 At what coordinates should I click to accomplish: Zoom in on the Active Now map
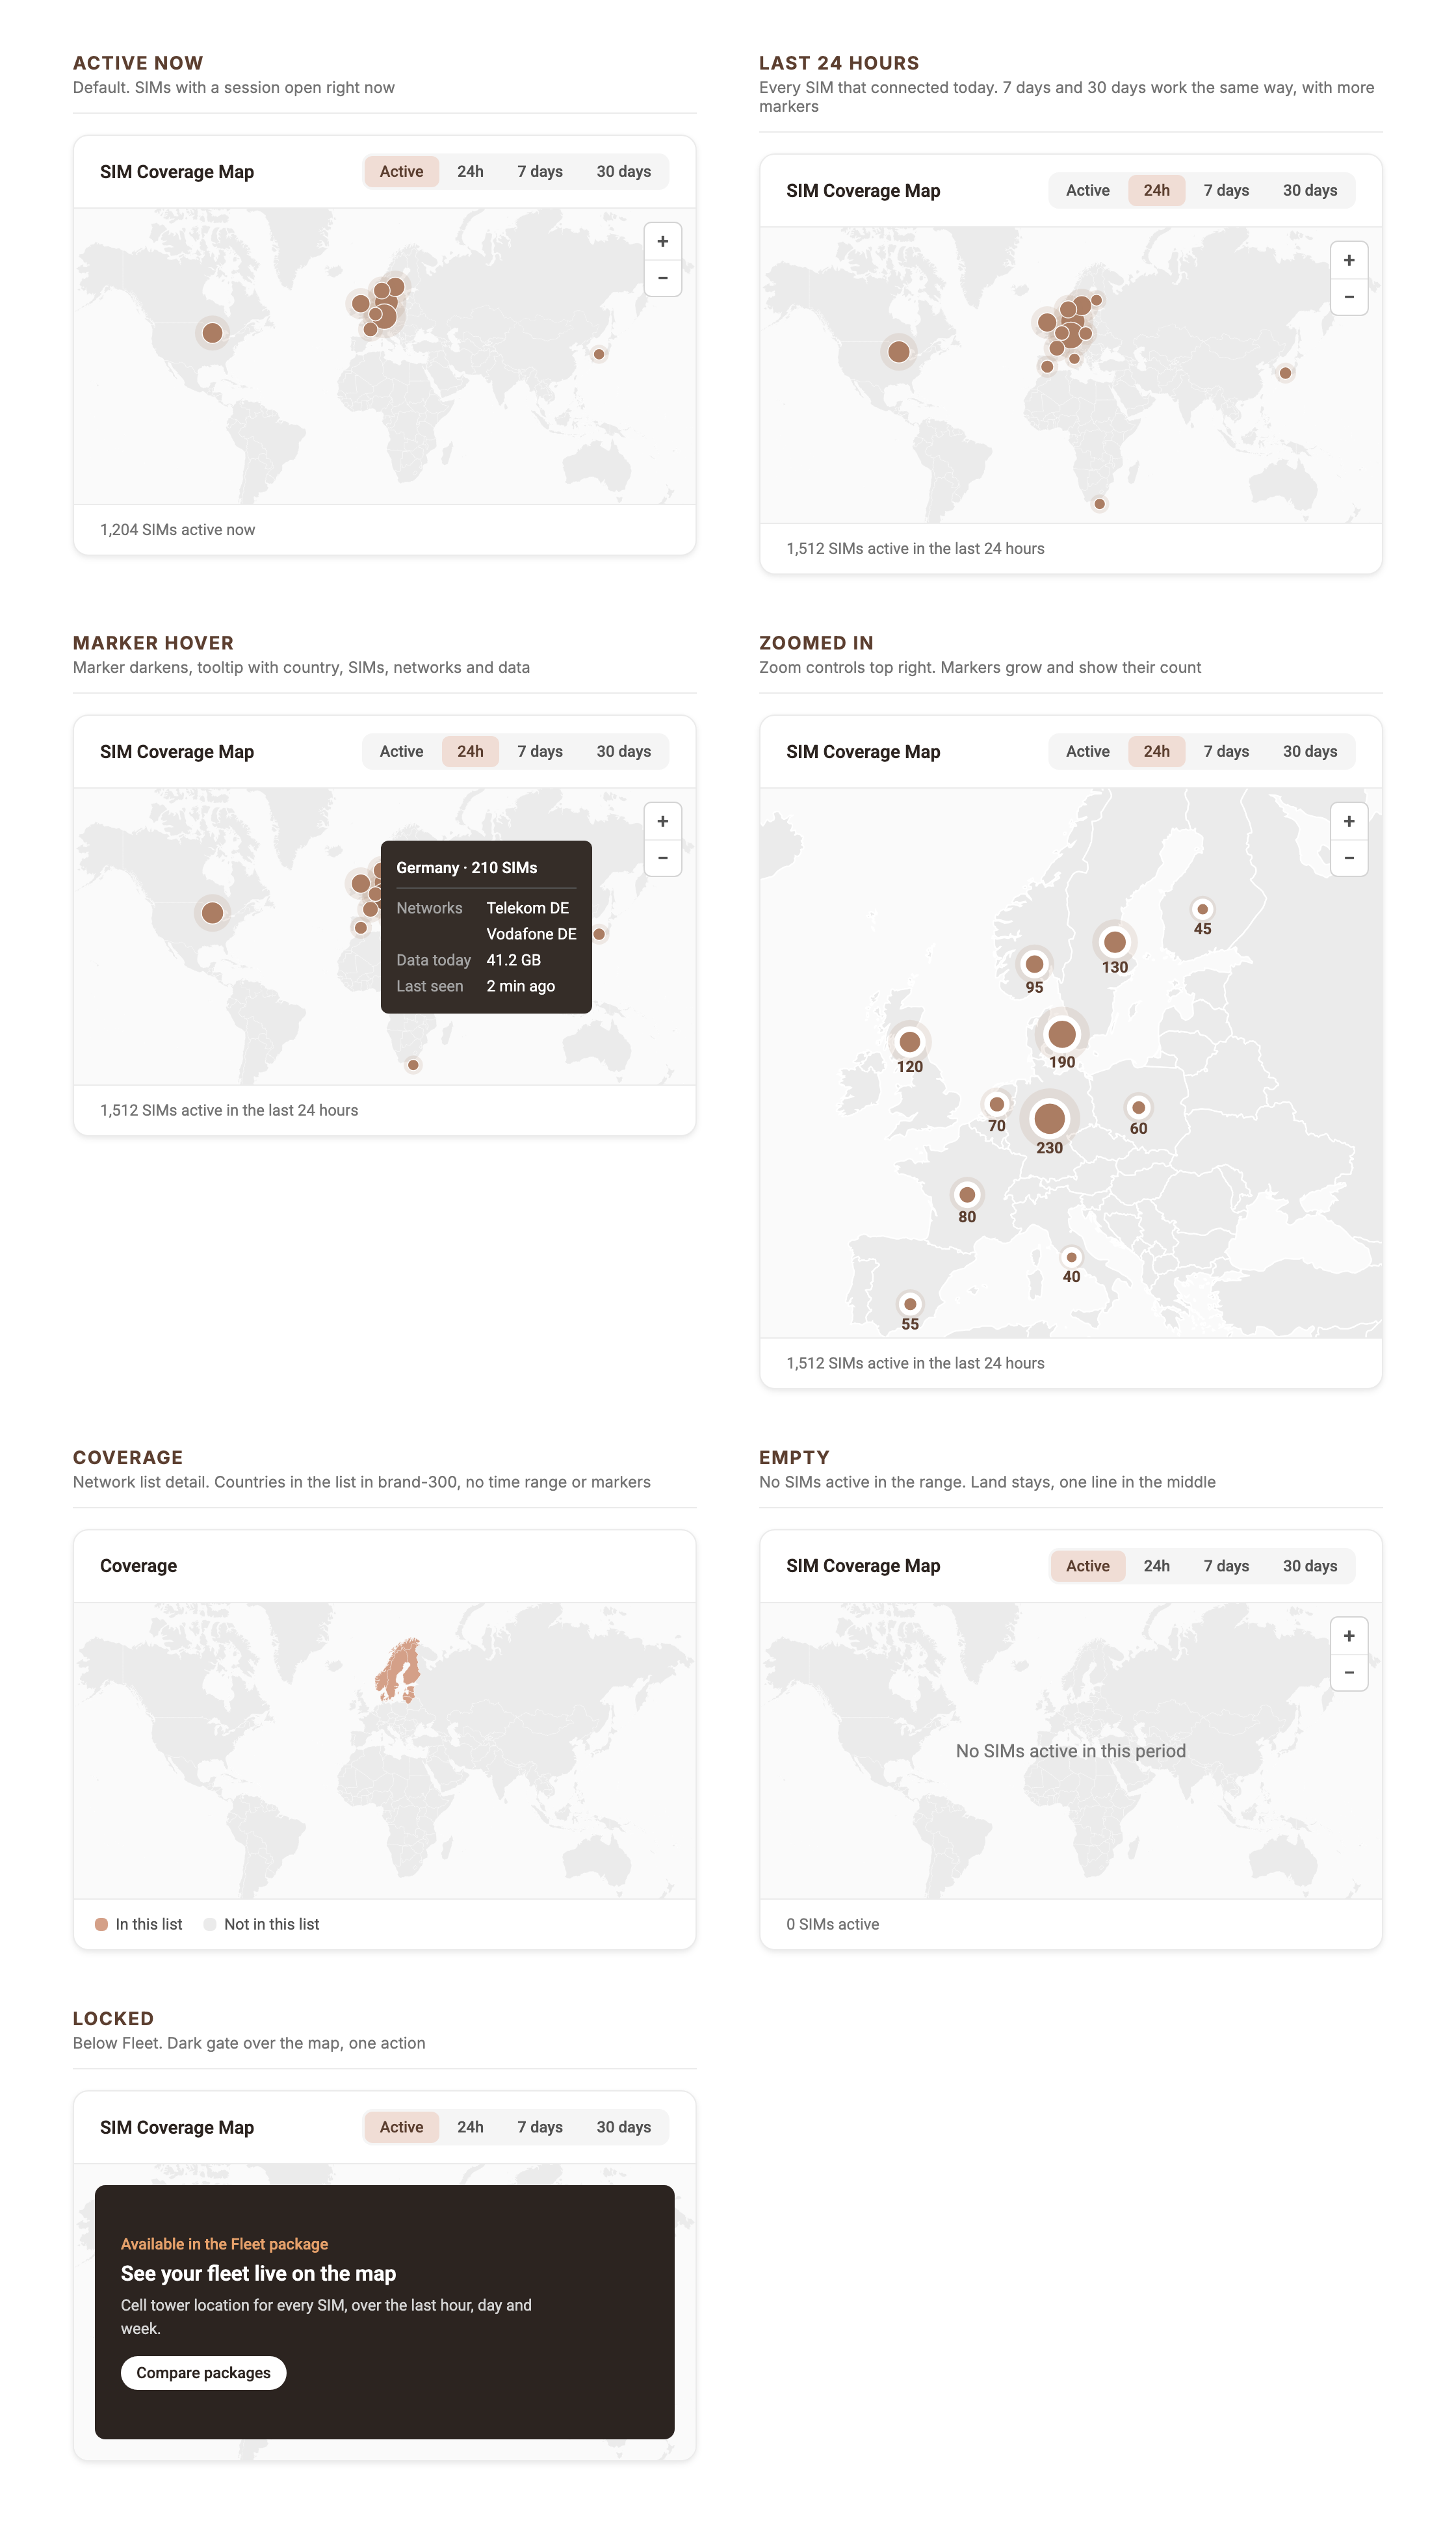pyautogui.click(x=662, y=241)
